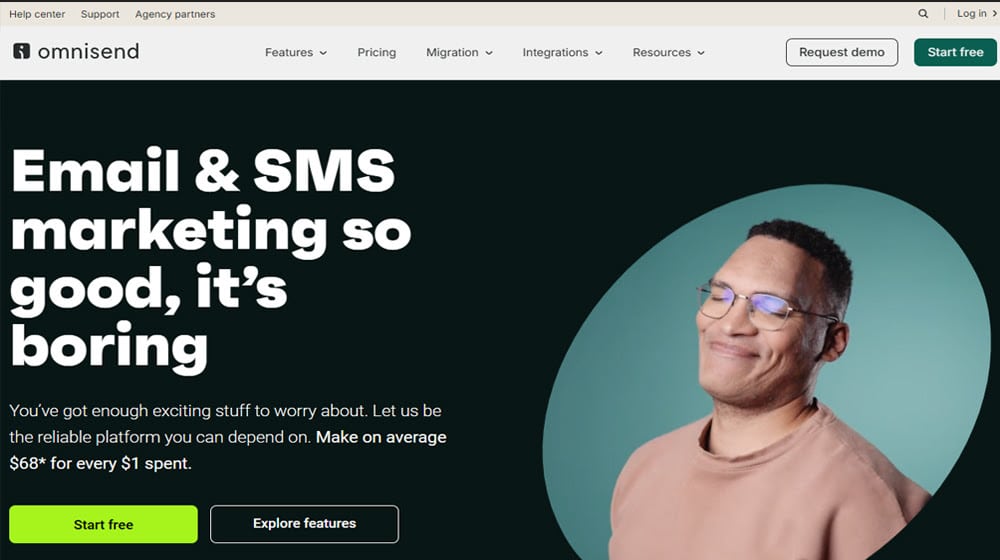Image resolution: width=1000 pixels, height=560 pixels.
Task: Click the Omnisend logo icon
Action: tap(22, 51)
